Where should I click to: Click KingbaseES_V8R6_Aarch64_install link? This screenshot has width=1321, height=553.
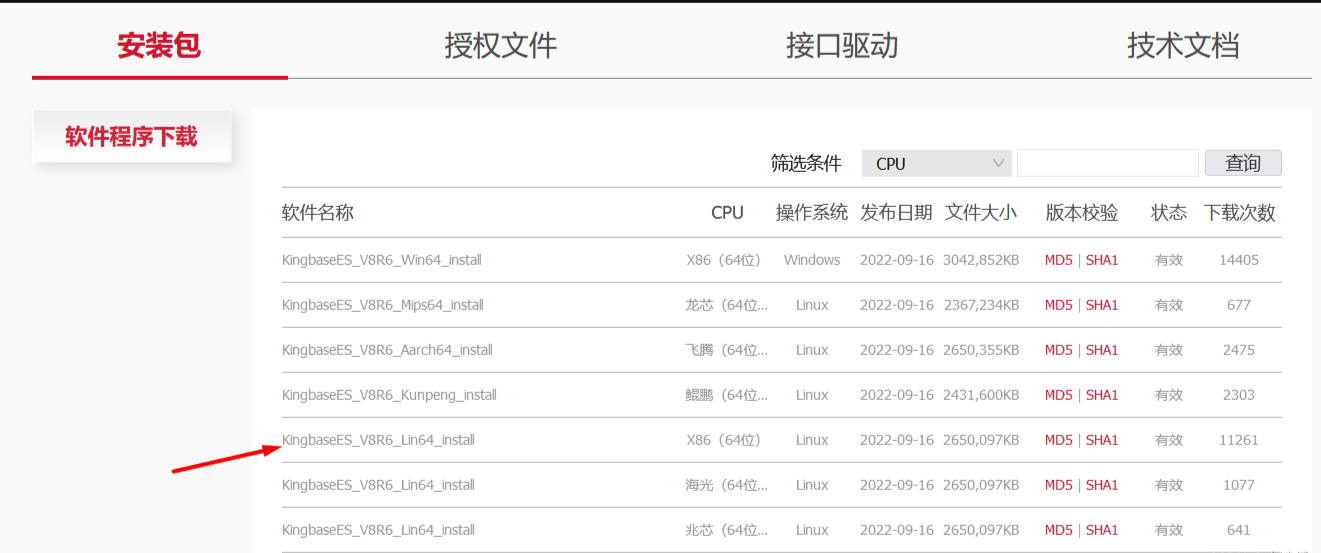[387, 350]
